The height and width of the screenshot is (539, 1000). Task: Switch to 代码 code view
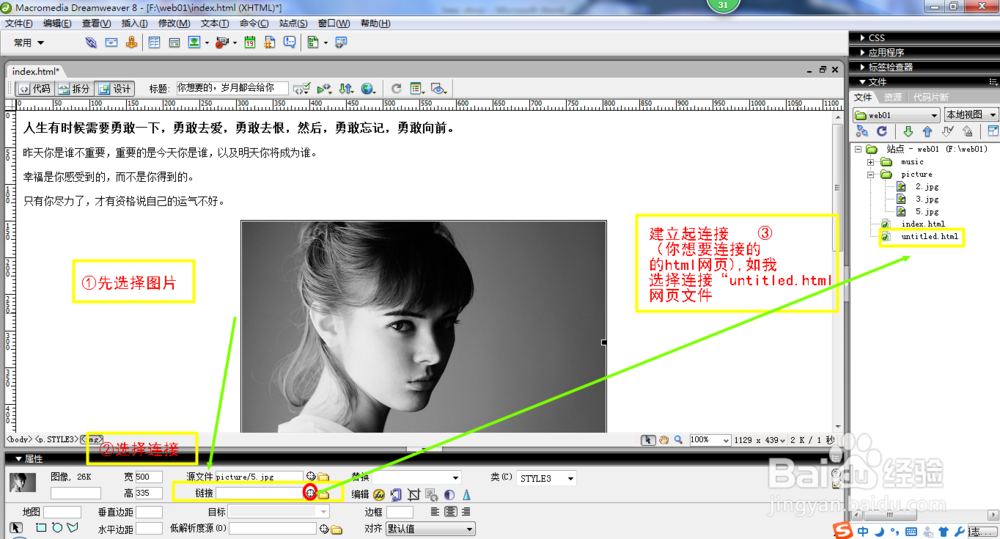pyautogui.click(x=34, y=89)
